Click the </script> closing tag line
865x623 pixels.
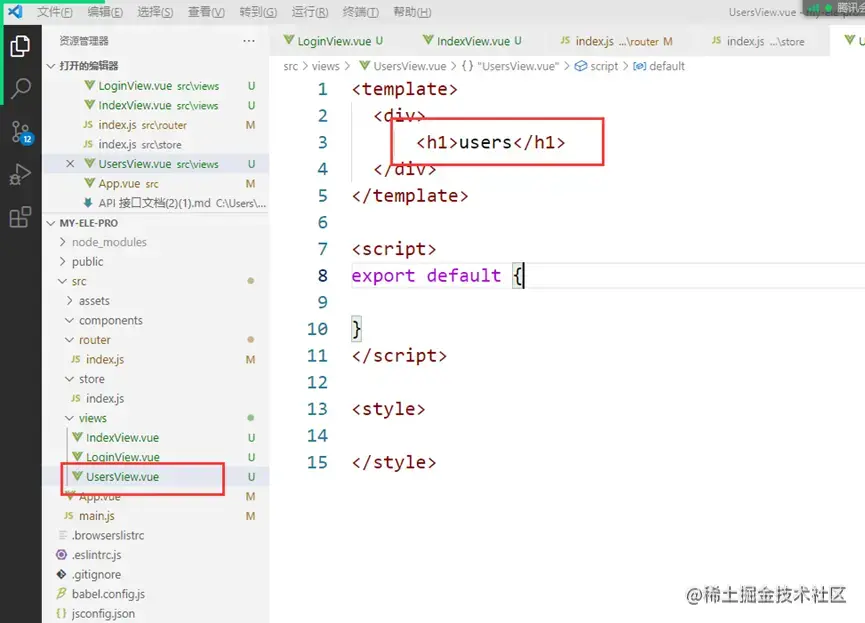[x=399, y=355]
